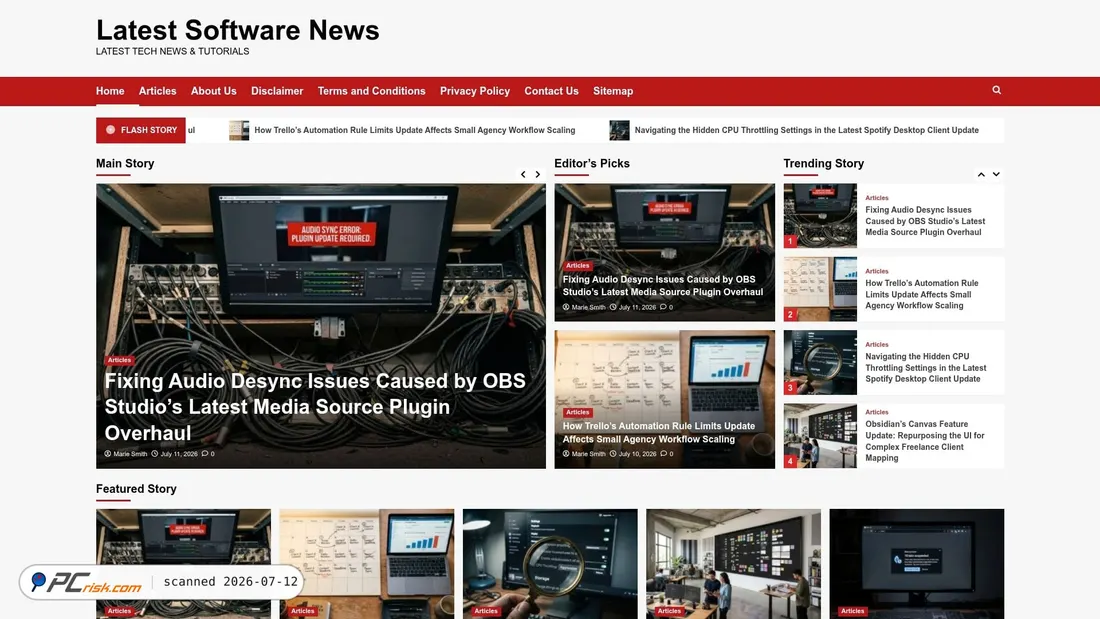Viewport: 1100px width, 619px height.
Task: Open Trending story Trello Automation Rule title
Action: [x=922, y=295]
